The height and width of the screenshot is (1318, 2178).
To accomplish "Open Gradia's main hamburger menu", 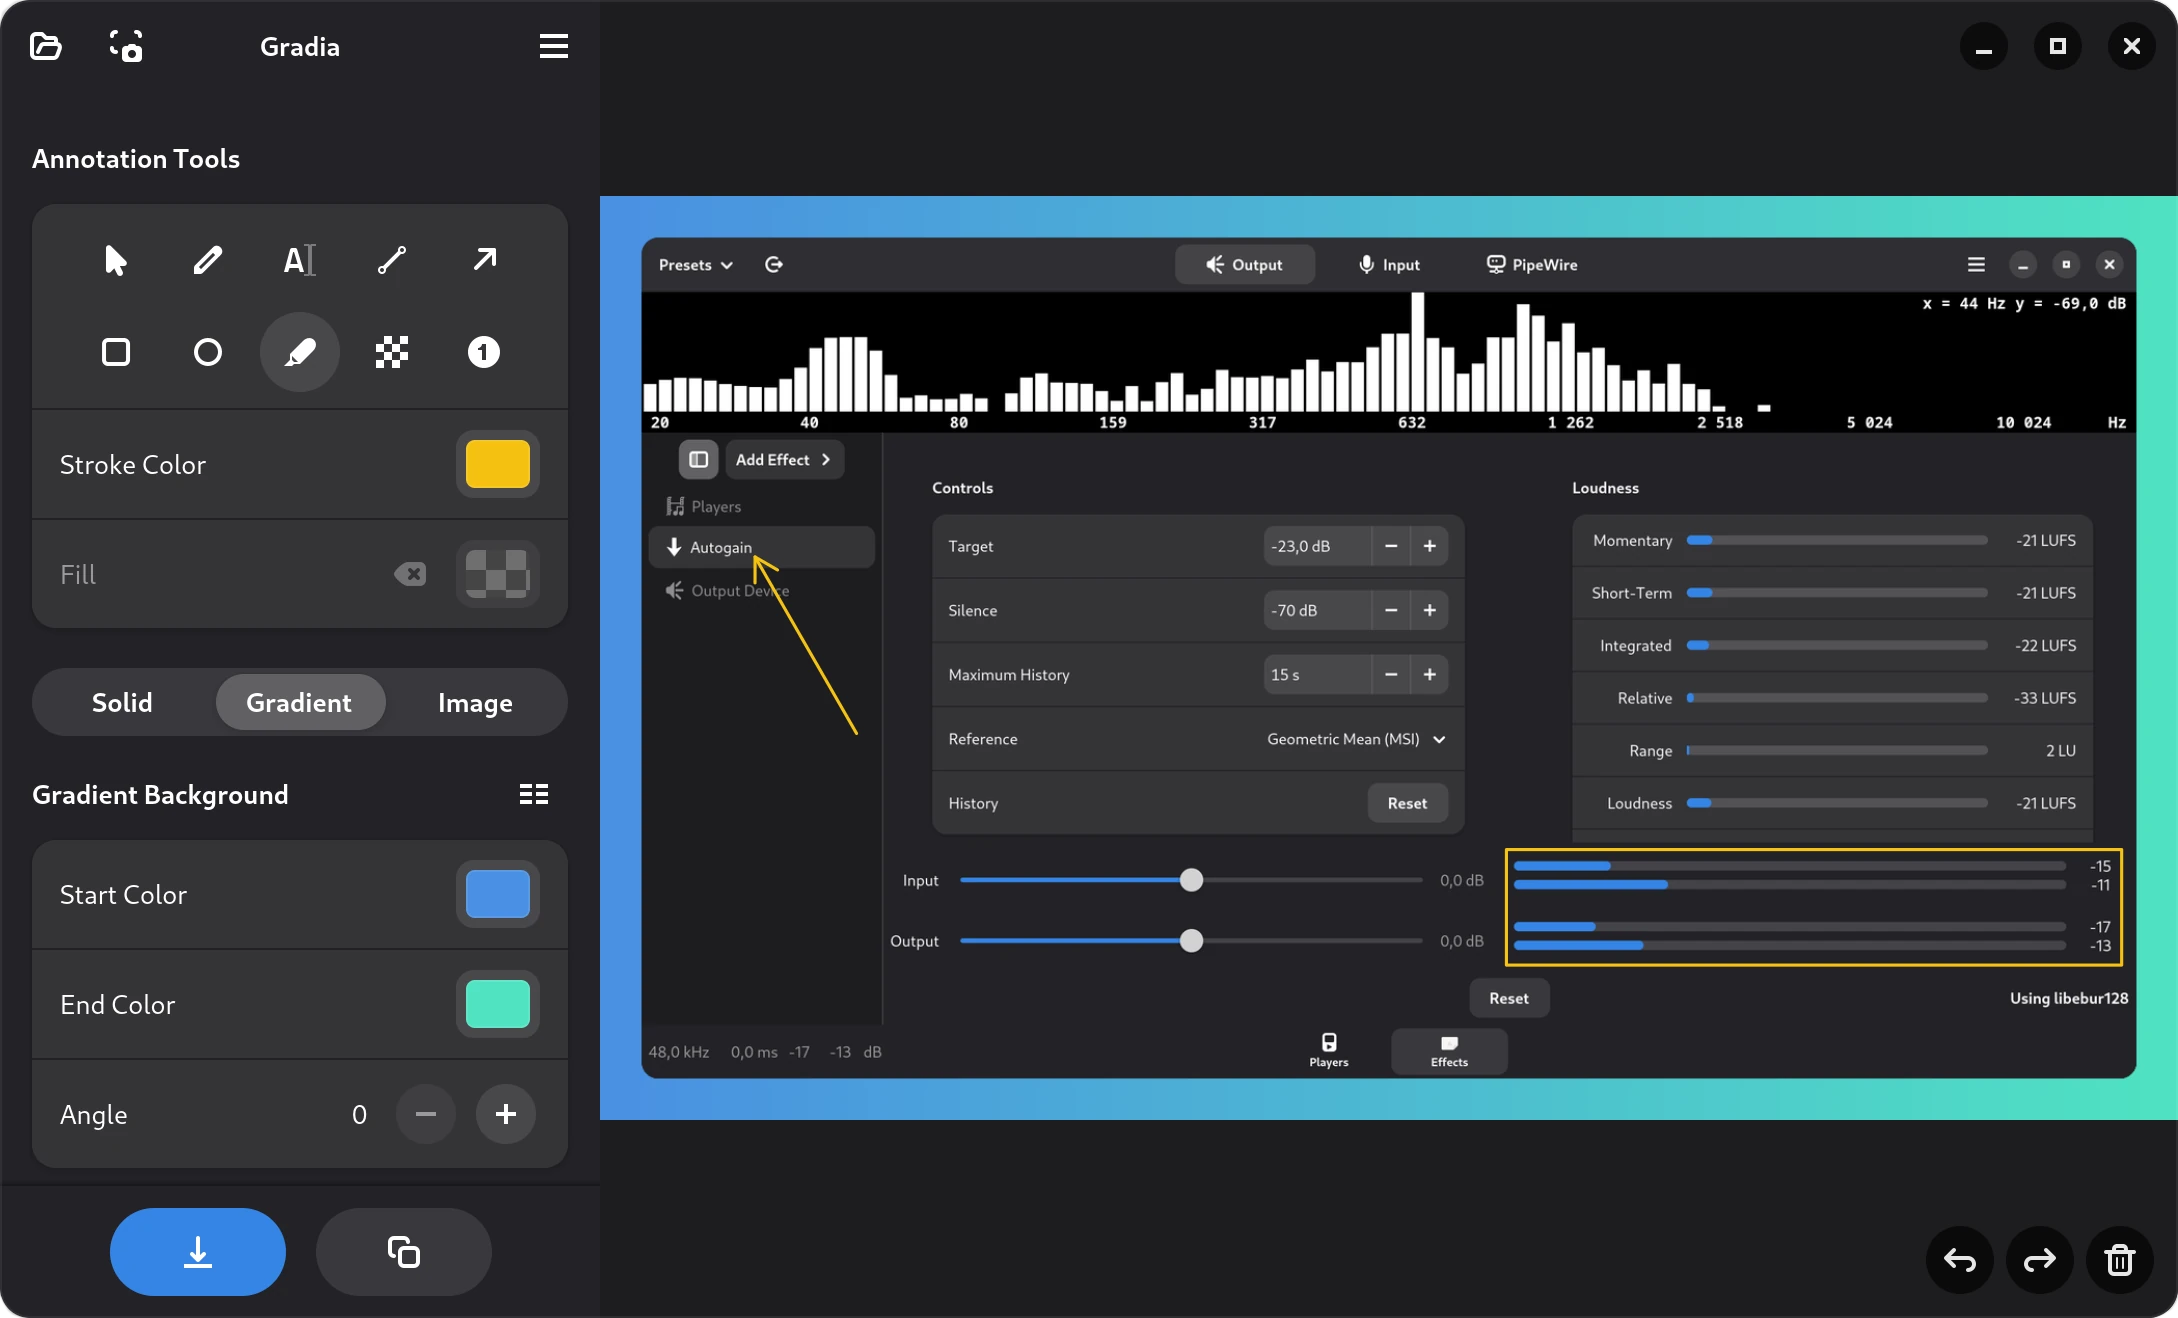I will point(553,46).
